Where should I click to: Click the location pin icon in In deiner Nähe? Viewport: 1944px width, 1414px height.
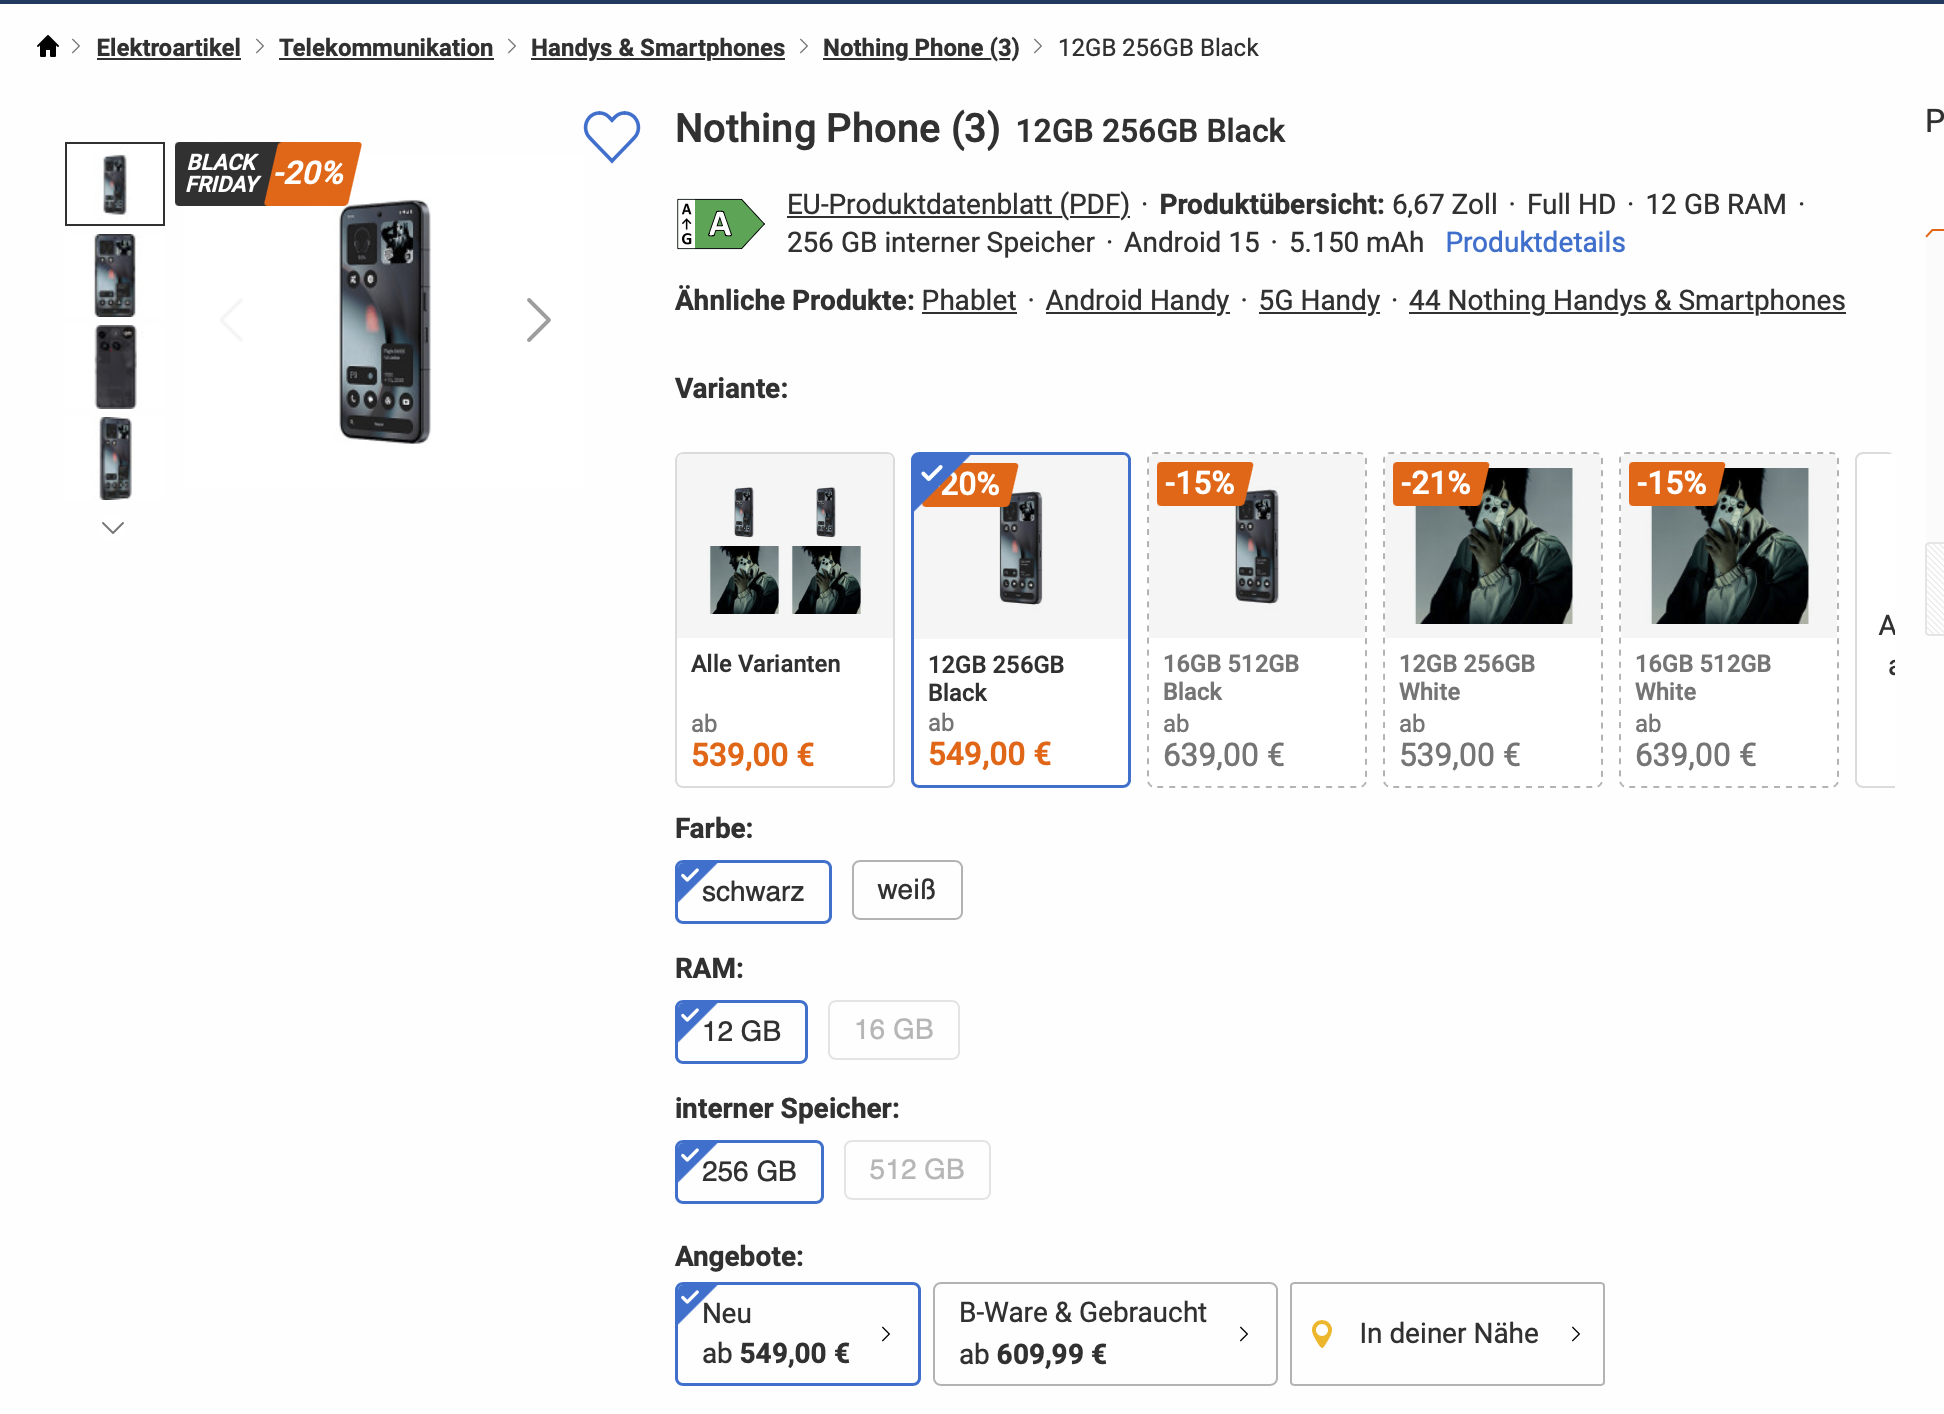coord(1322,1334)
